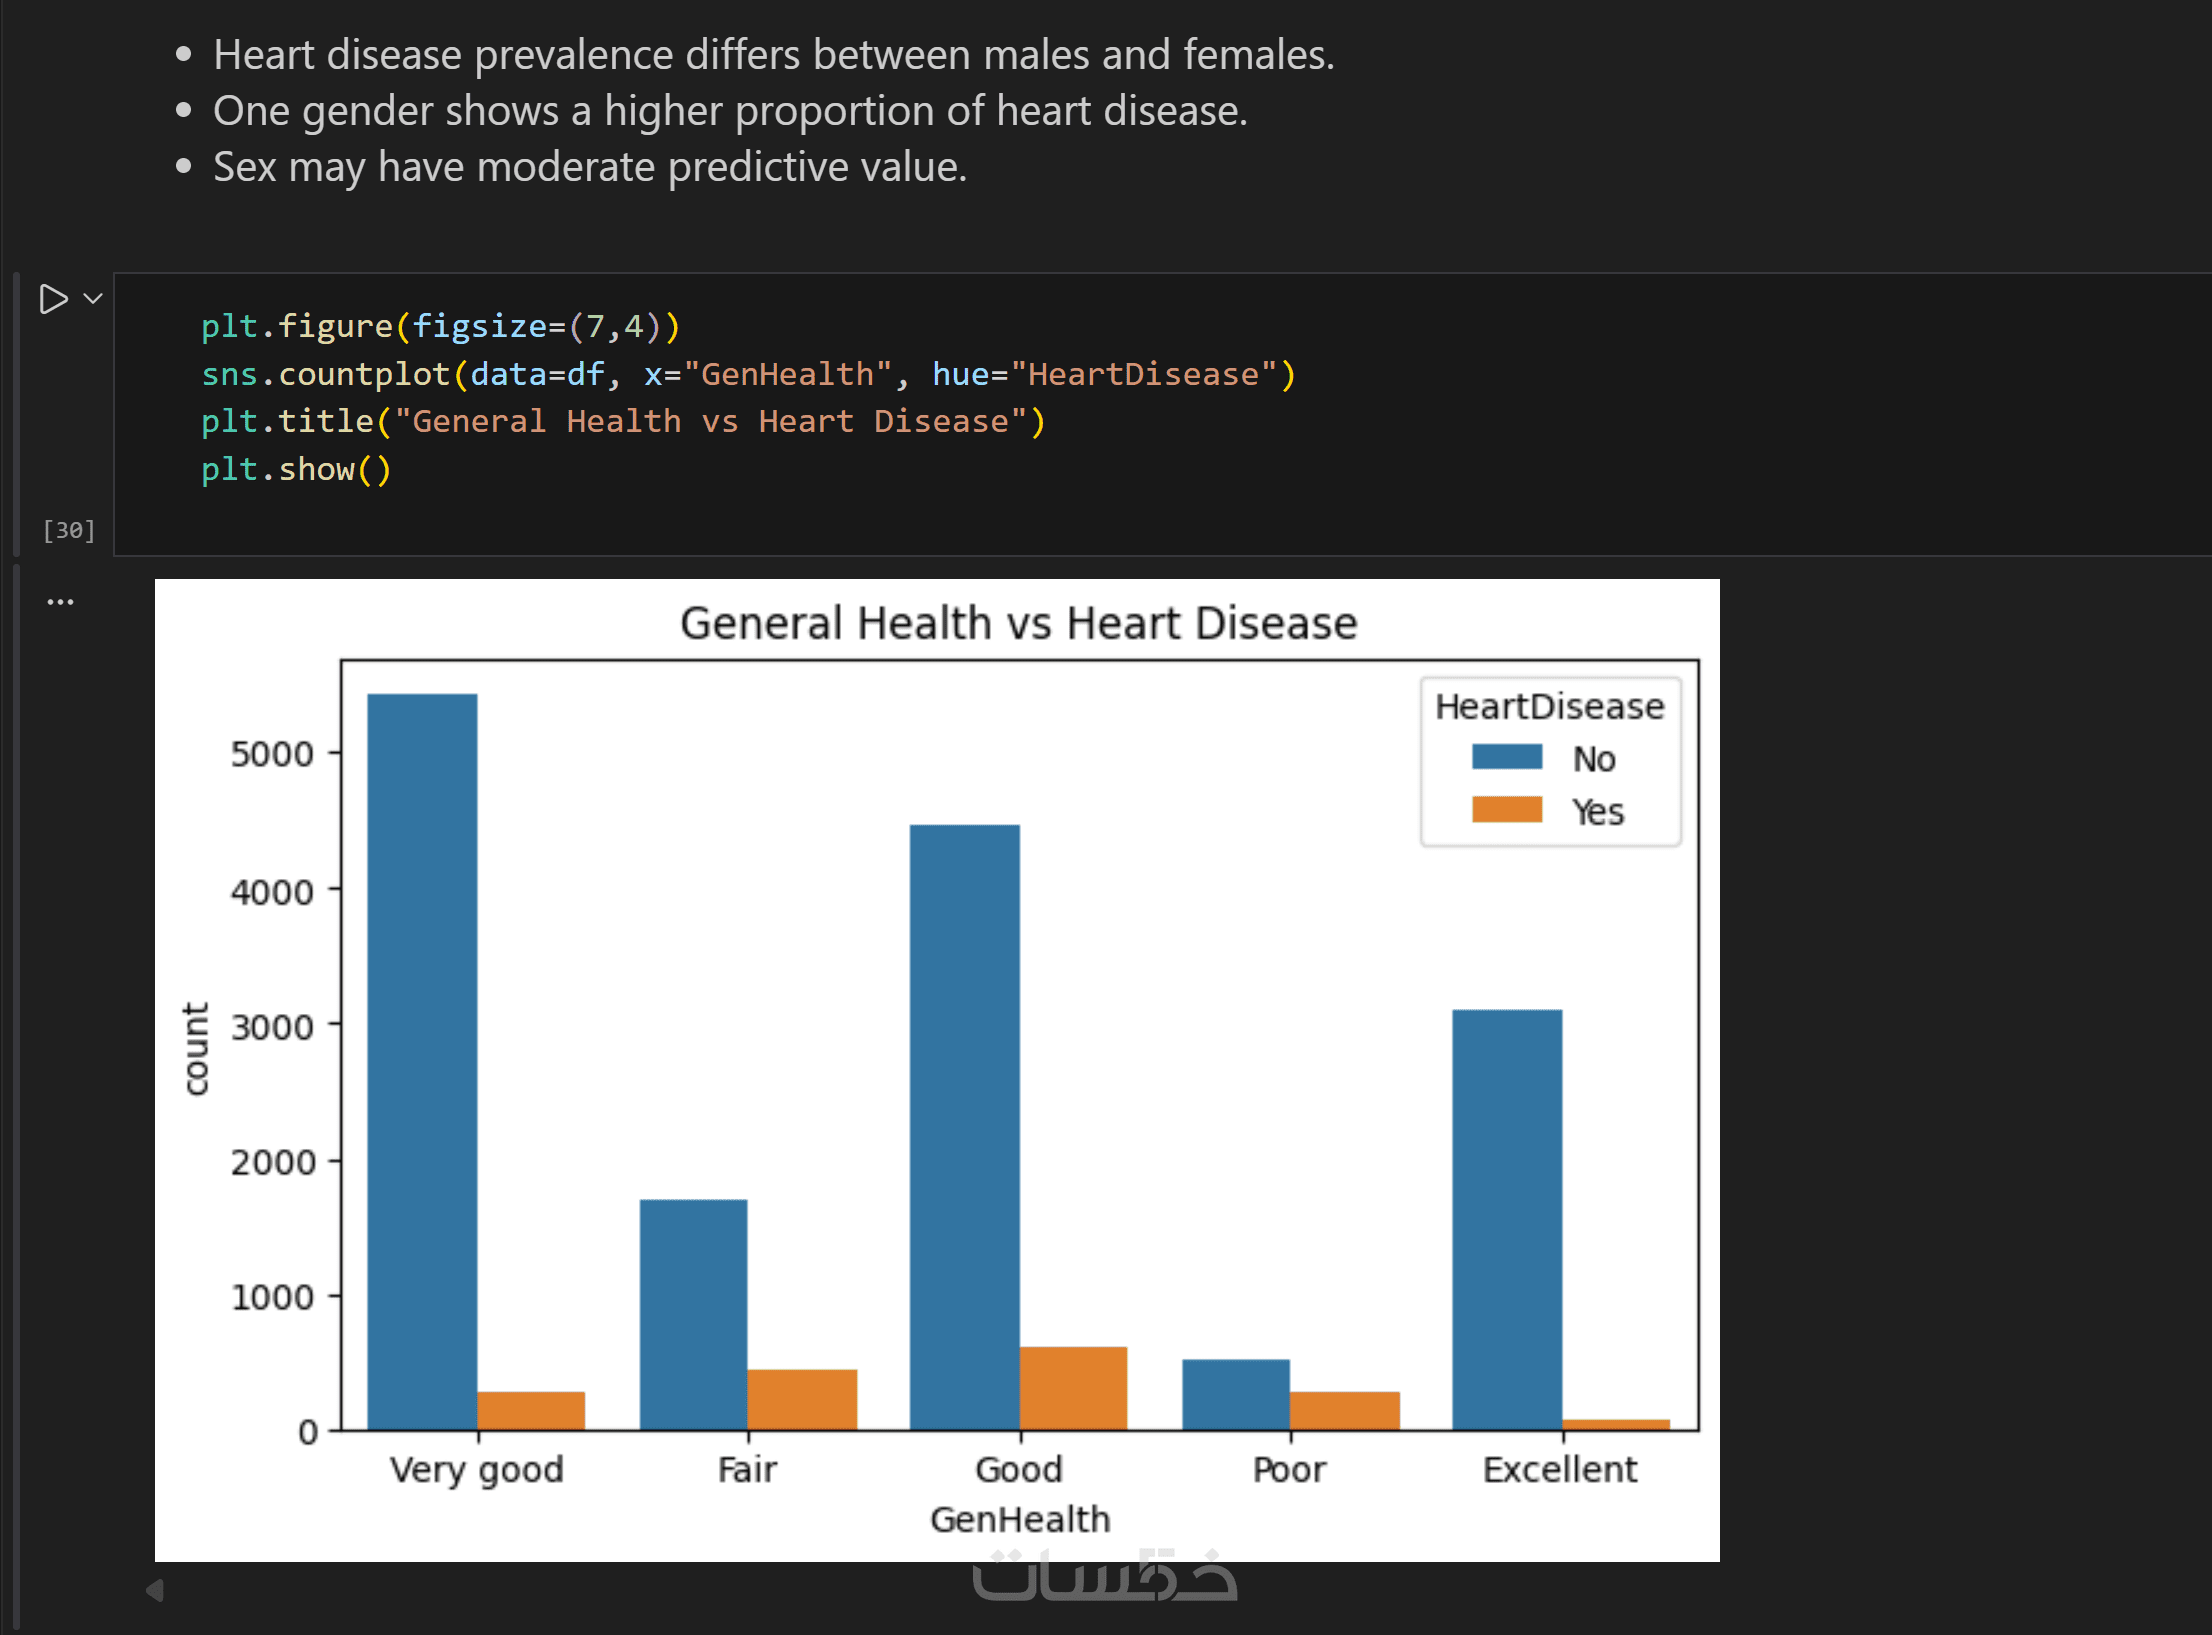Click the execution count [30] label

[69, 530]
